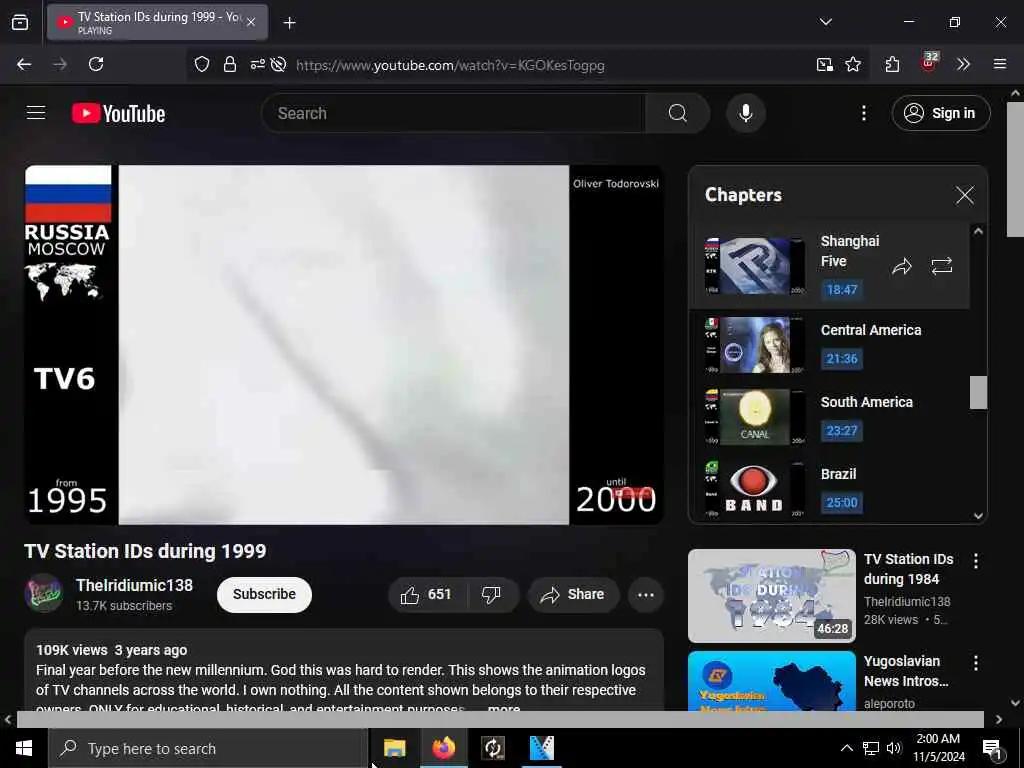Open Firefox View icon

(x=20, y=23)
